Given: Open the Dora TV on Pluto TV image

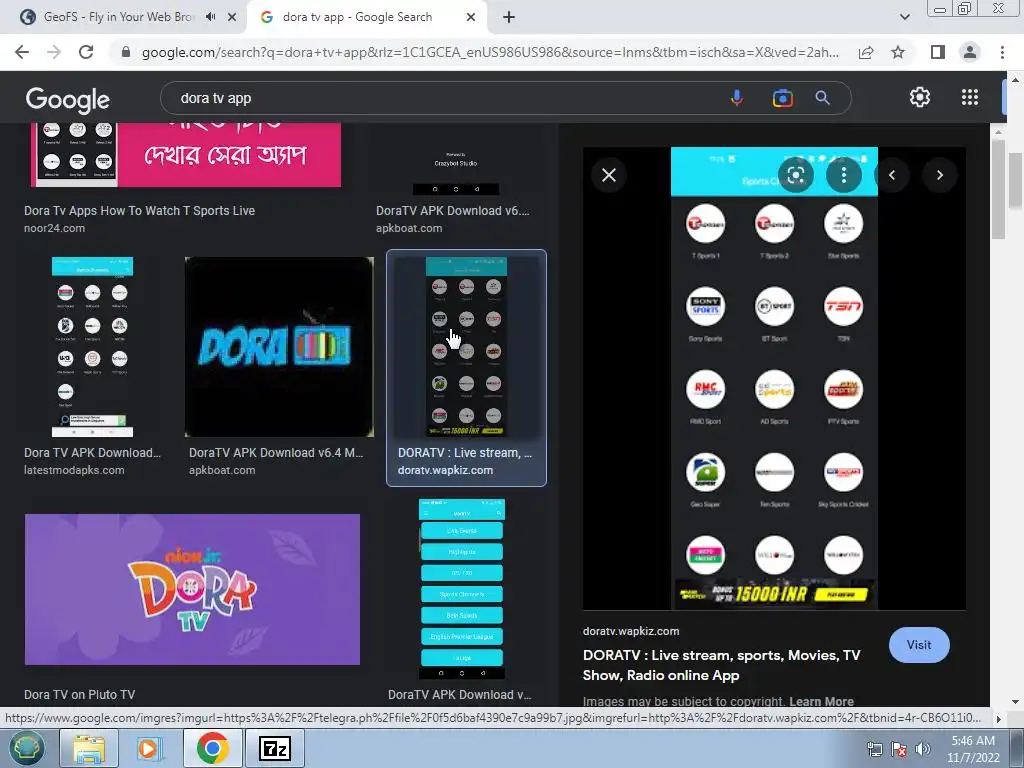Looking at the screenshot, I should pyautogui.click(x=192, y=589).
